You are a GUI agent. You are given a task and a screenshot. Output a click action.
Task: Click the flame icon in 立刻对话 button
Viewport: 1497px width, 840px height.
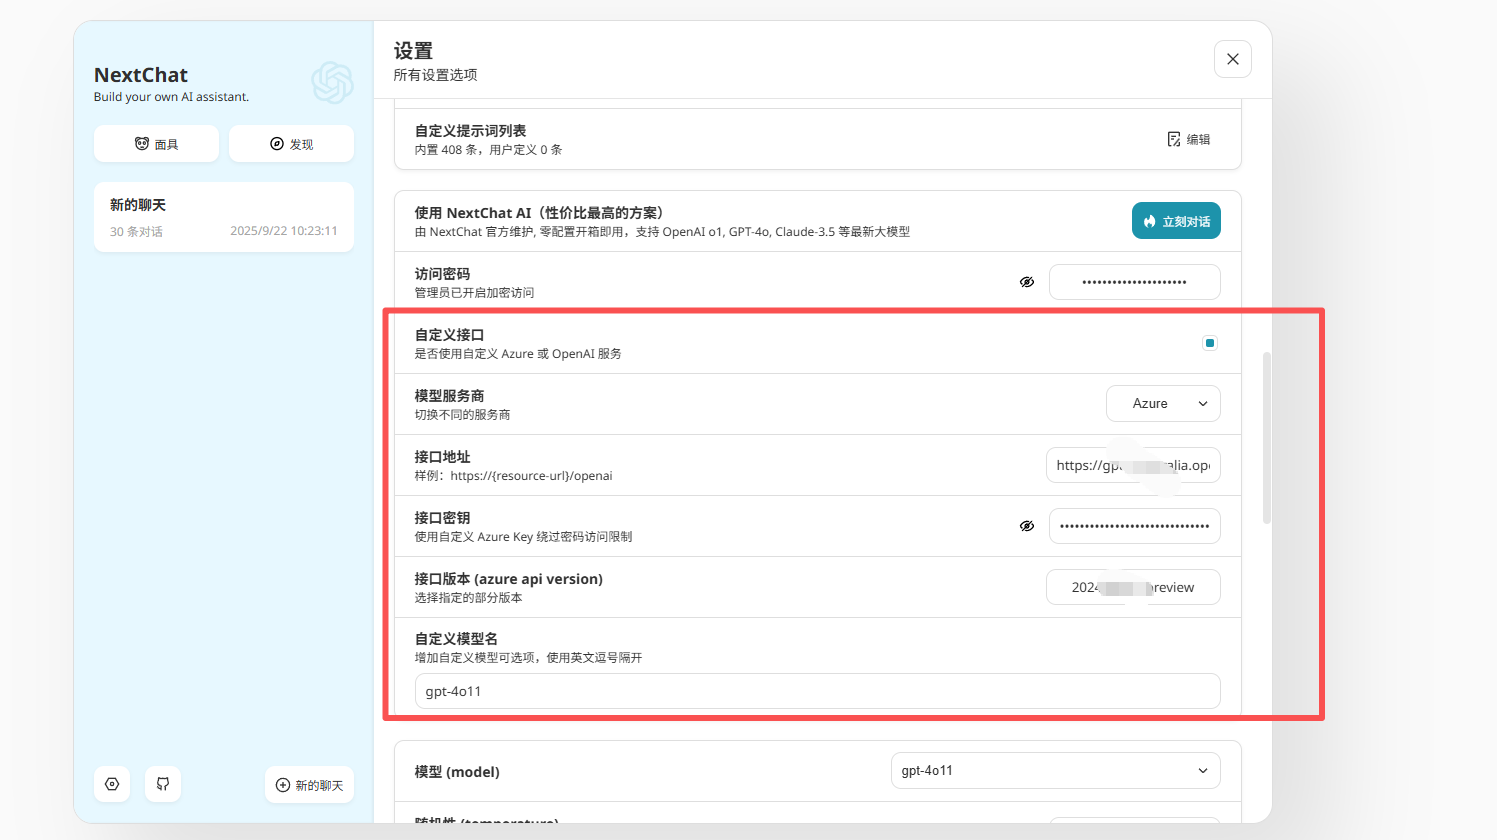pos(1150,221)
